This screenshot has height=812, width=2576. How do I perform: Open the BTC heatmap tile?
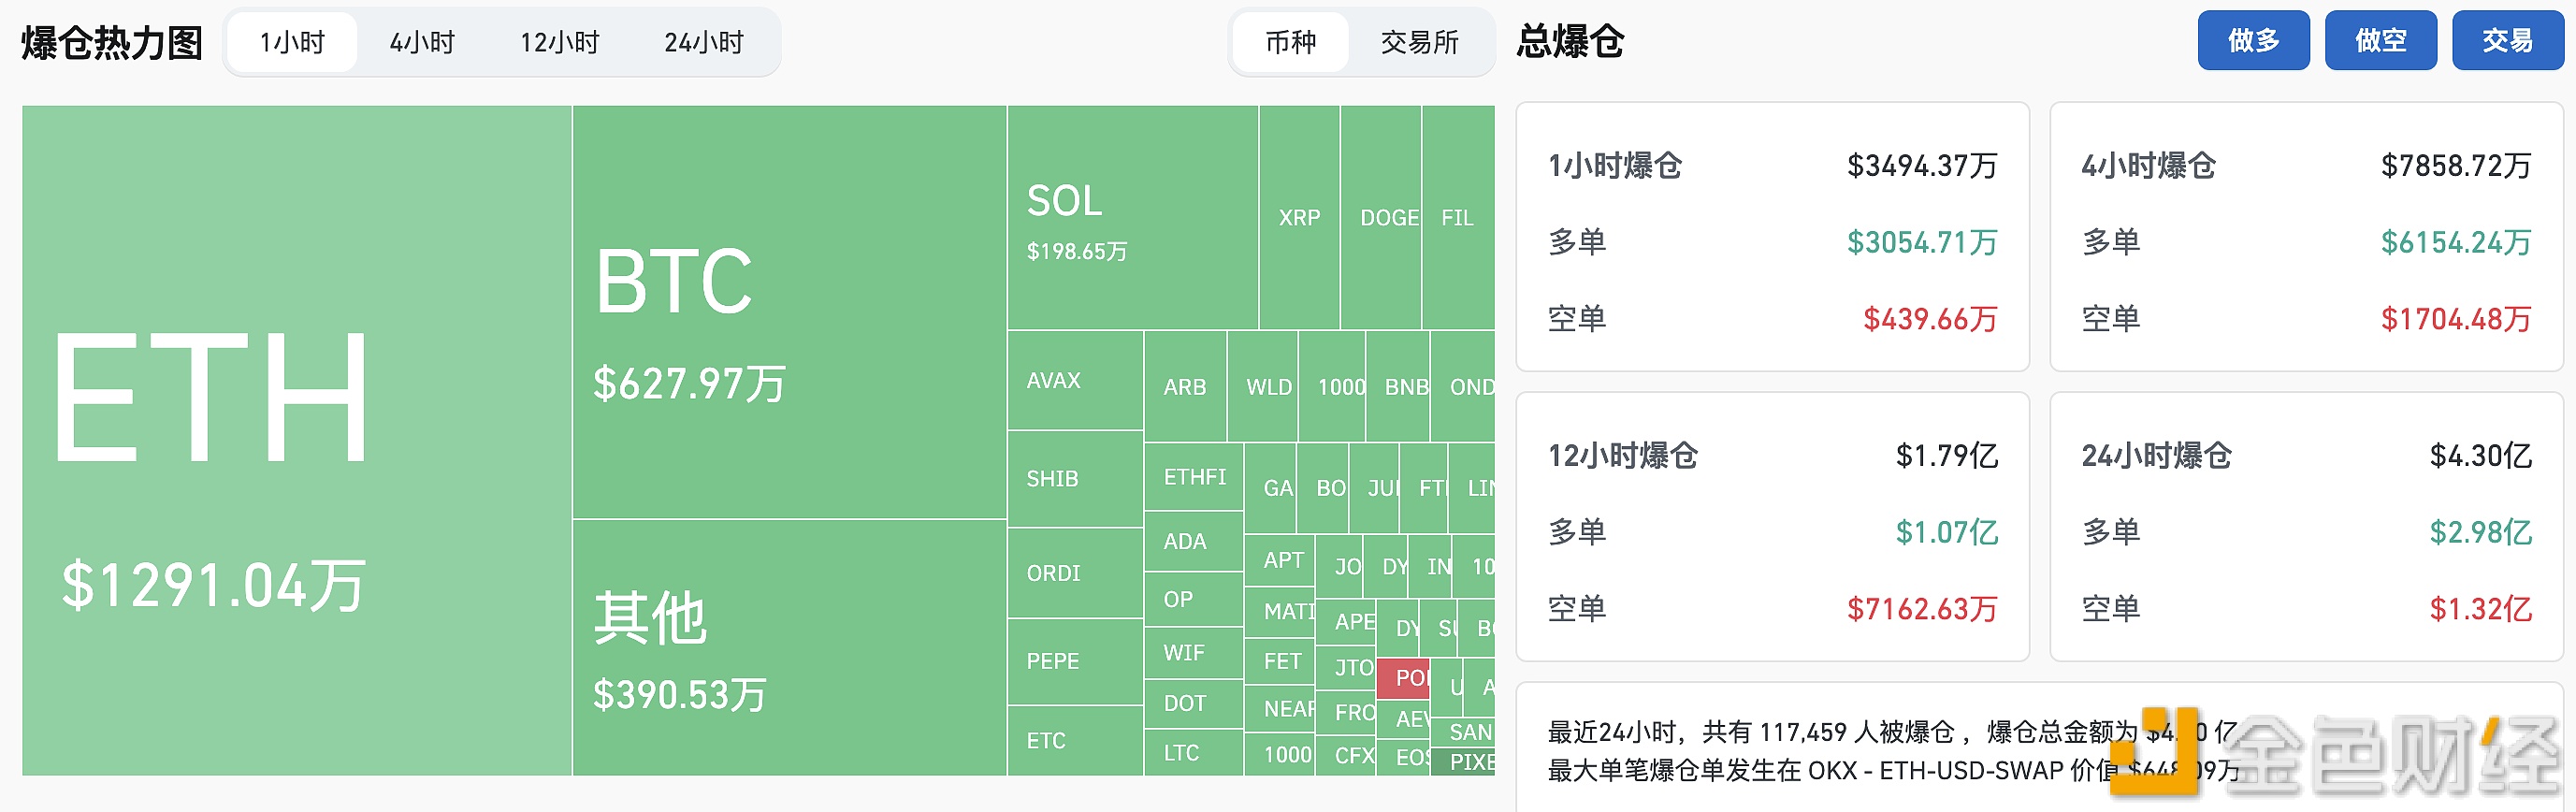[790, 312]
